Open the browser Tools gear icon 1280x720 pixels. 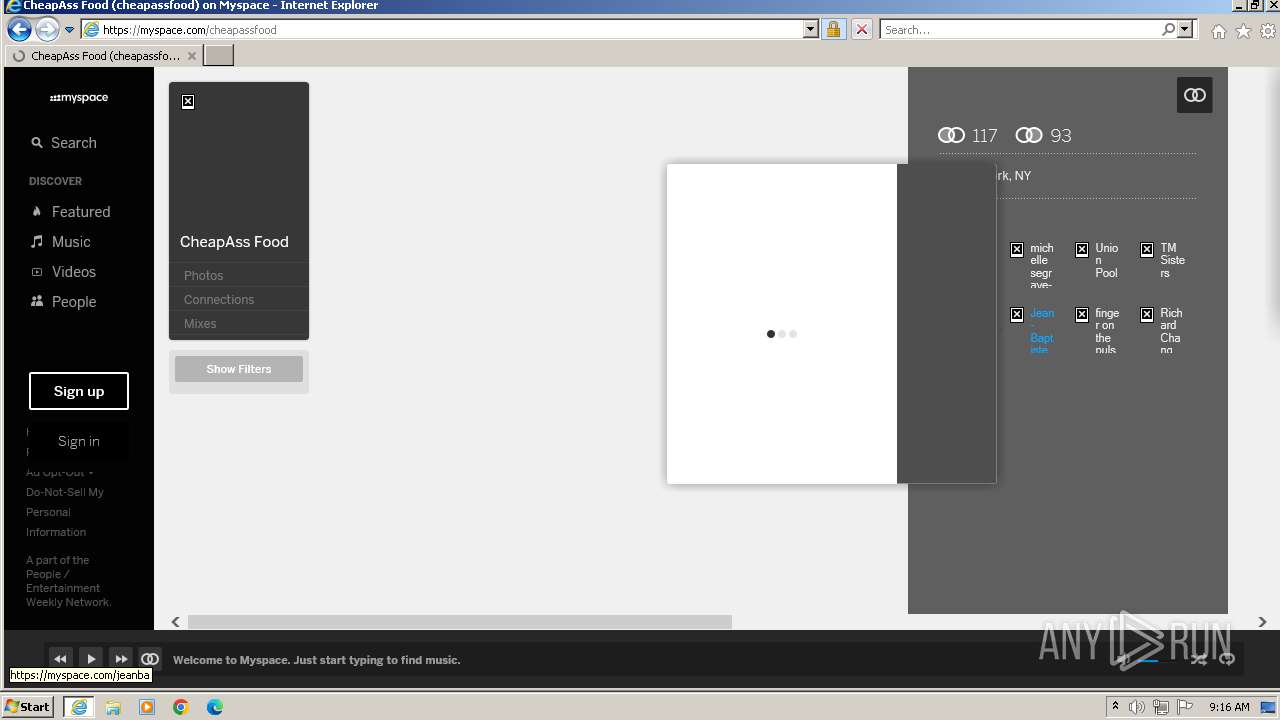pos(1269,31)
